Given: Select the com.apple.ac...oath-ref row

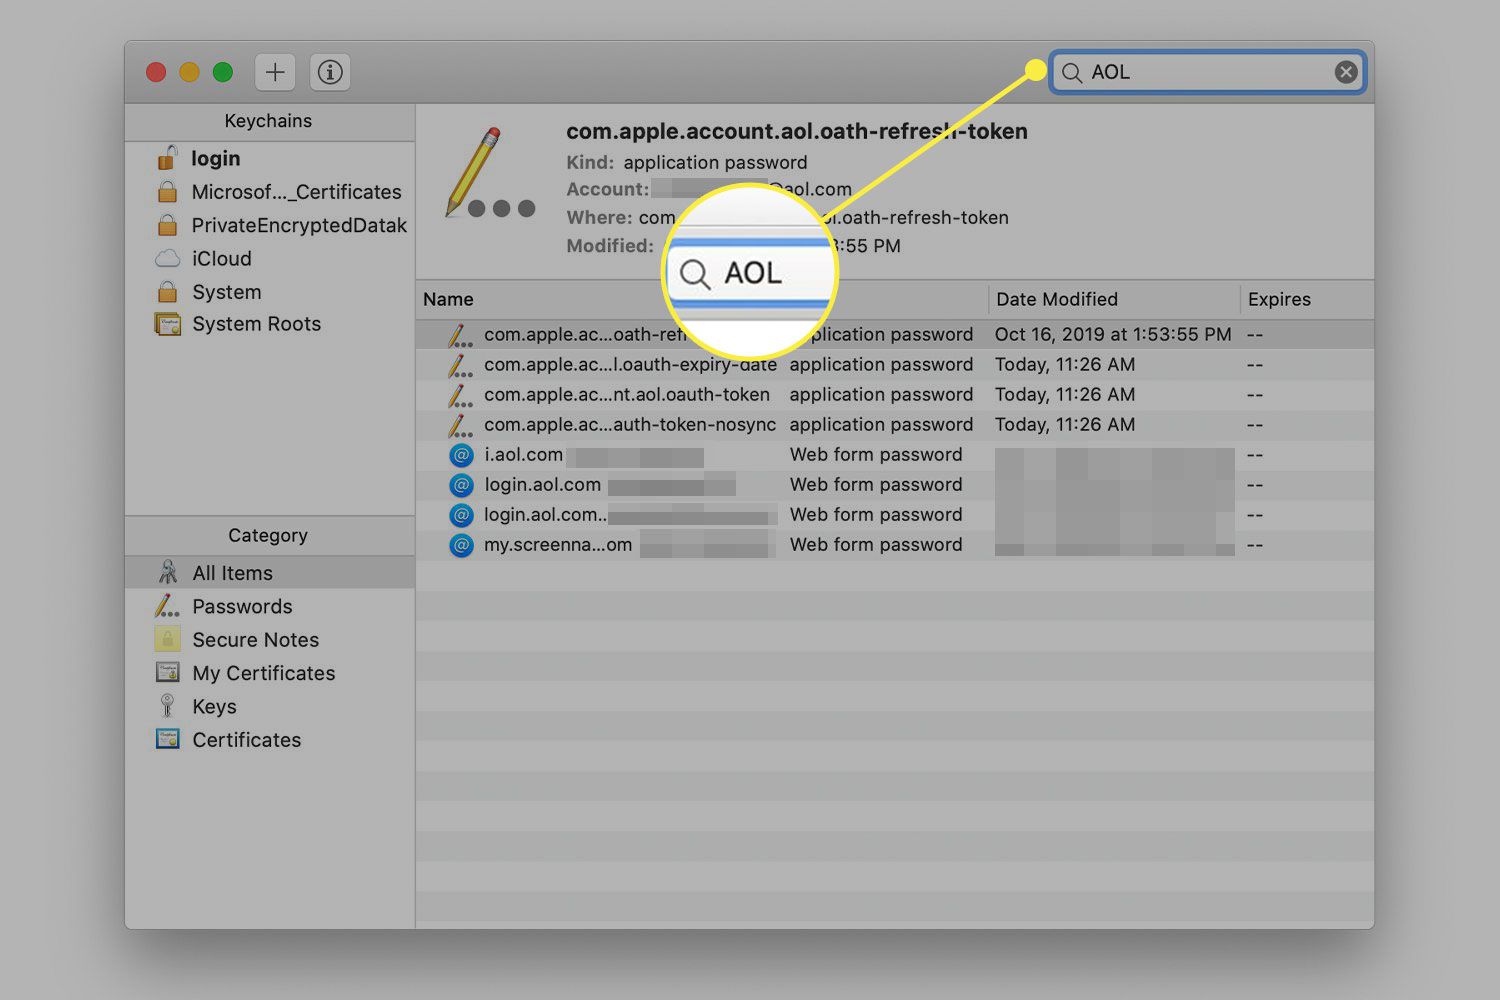Looking at the screenshot, I should pyautogui.click(x=895, y=334).
